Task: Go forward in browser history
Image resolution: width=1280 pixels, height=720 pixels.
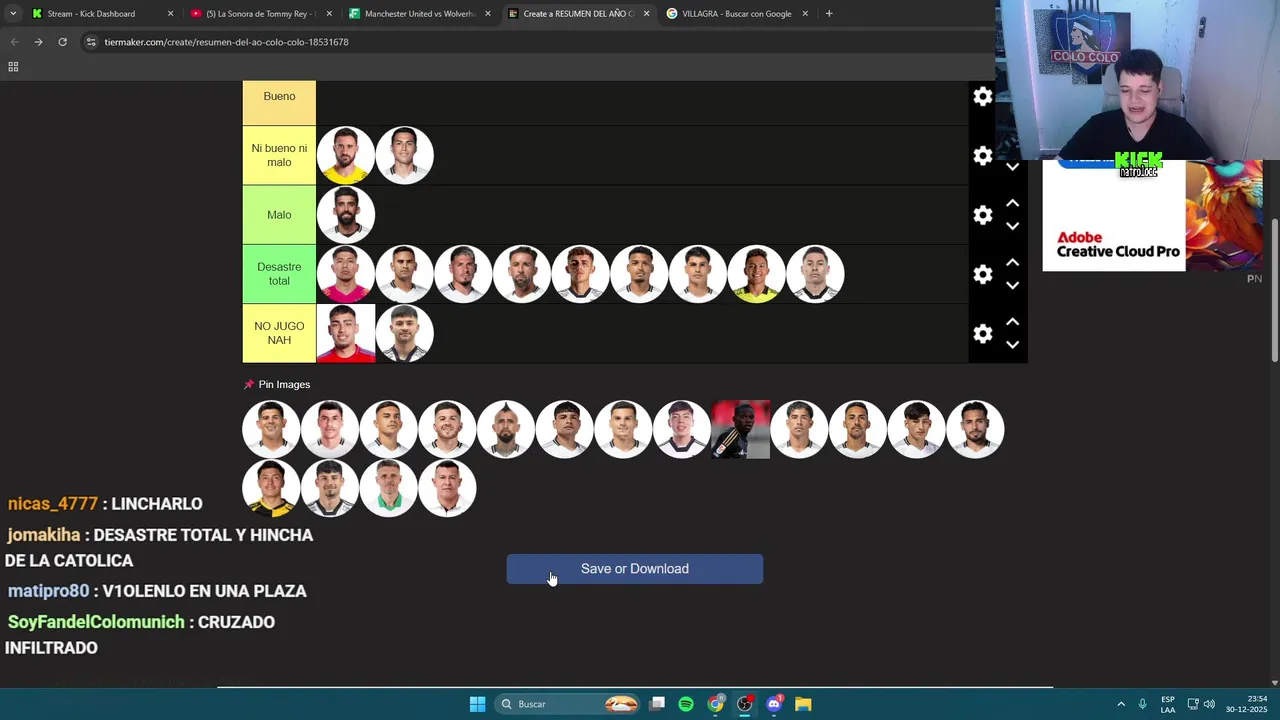Action: pyautogui.click(x=38, y=42)
